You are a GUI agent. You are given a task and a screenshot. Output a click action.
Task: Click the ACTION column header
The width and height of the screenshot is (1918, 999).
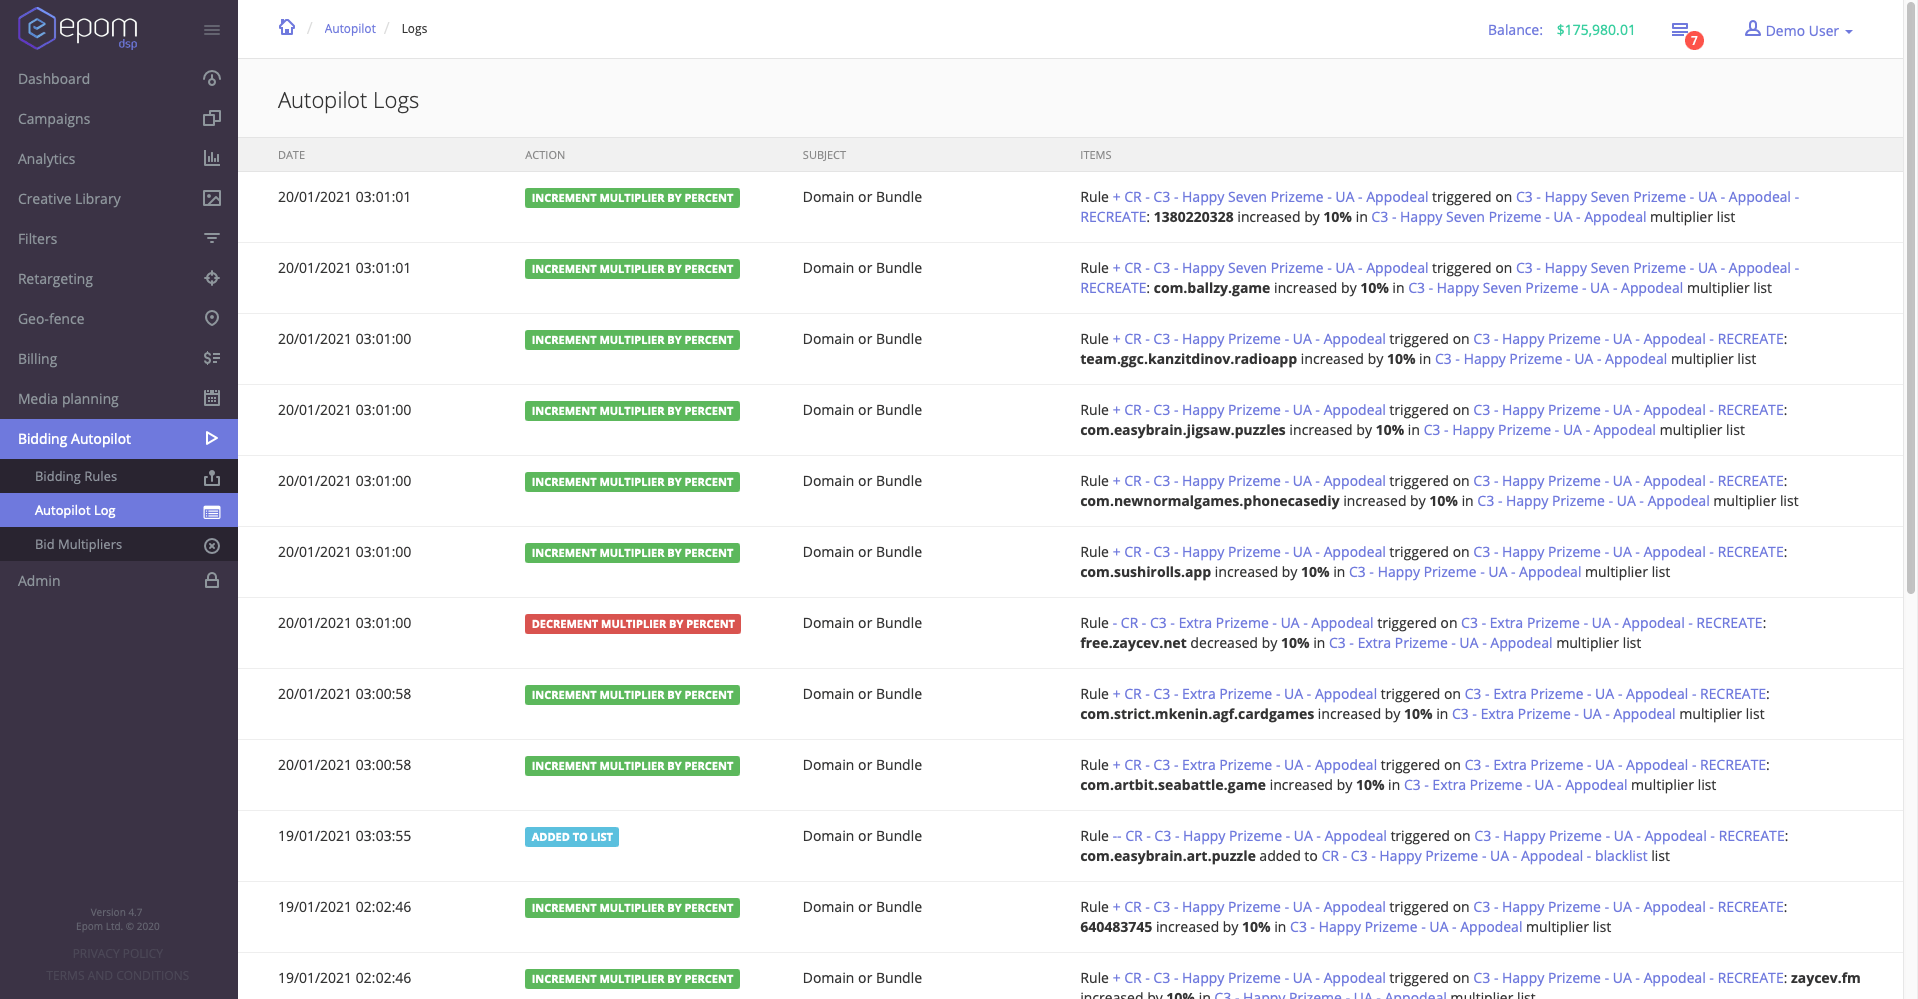coord(545,155)
